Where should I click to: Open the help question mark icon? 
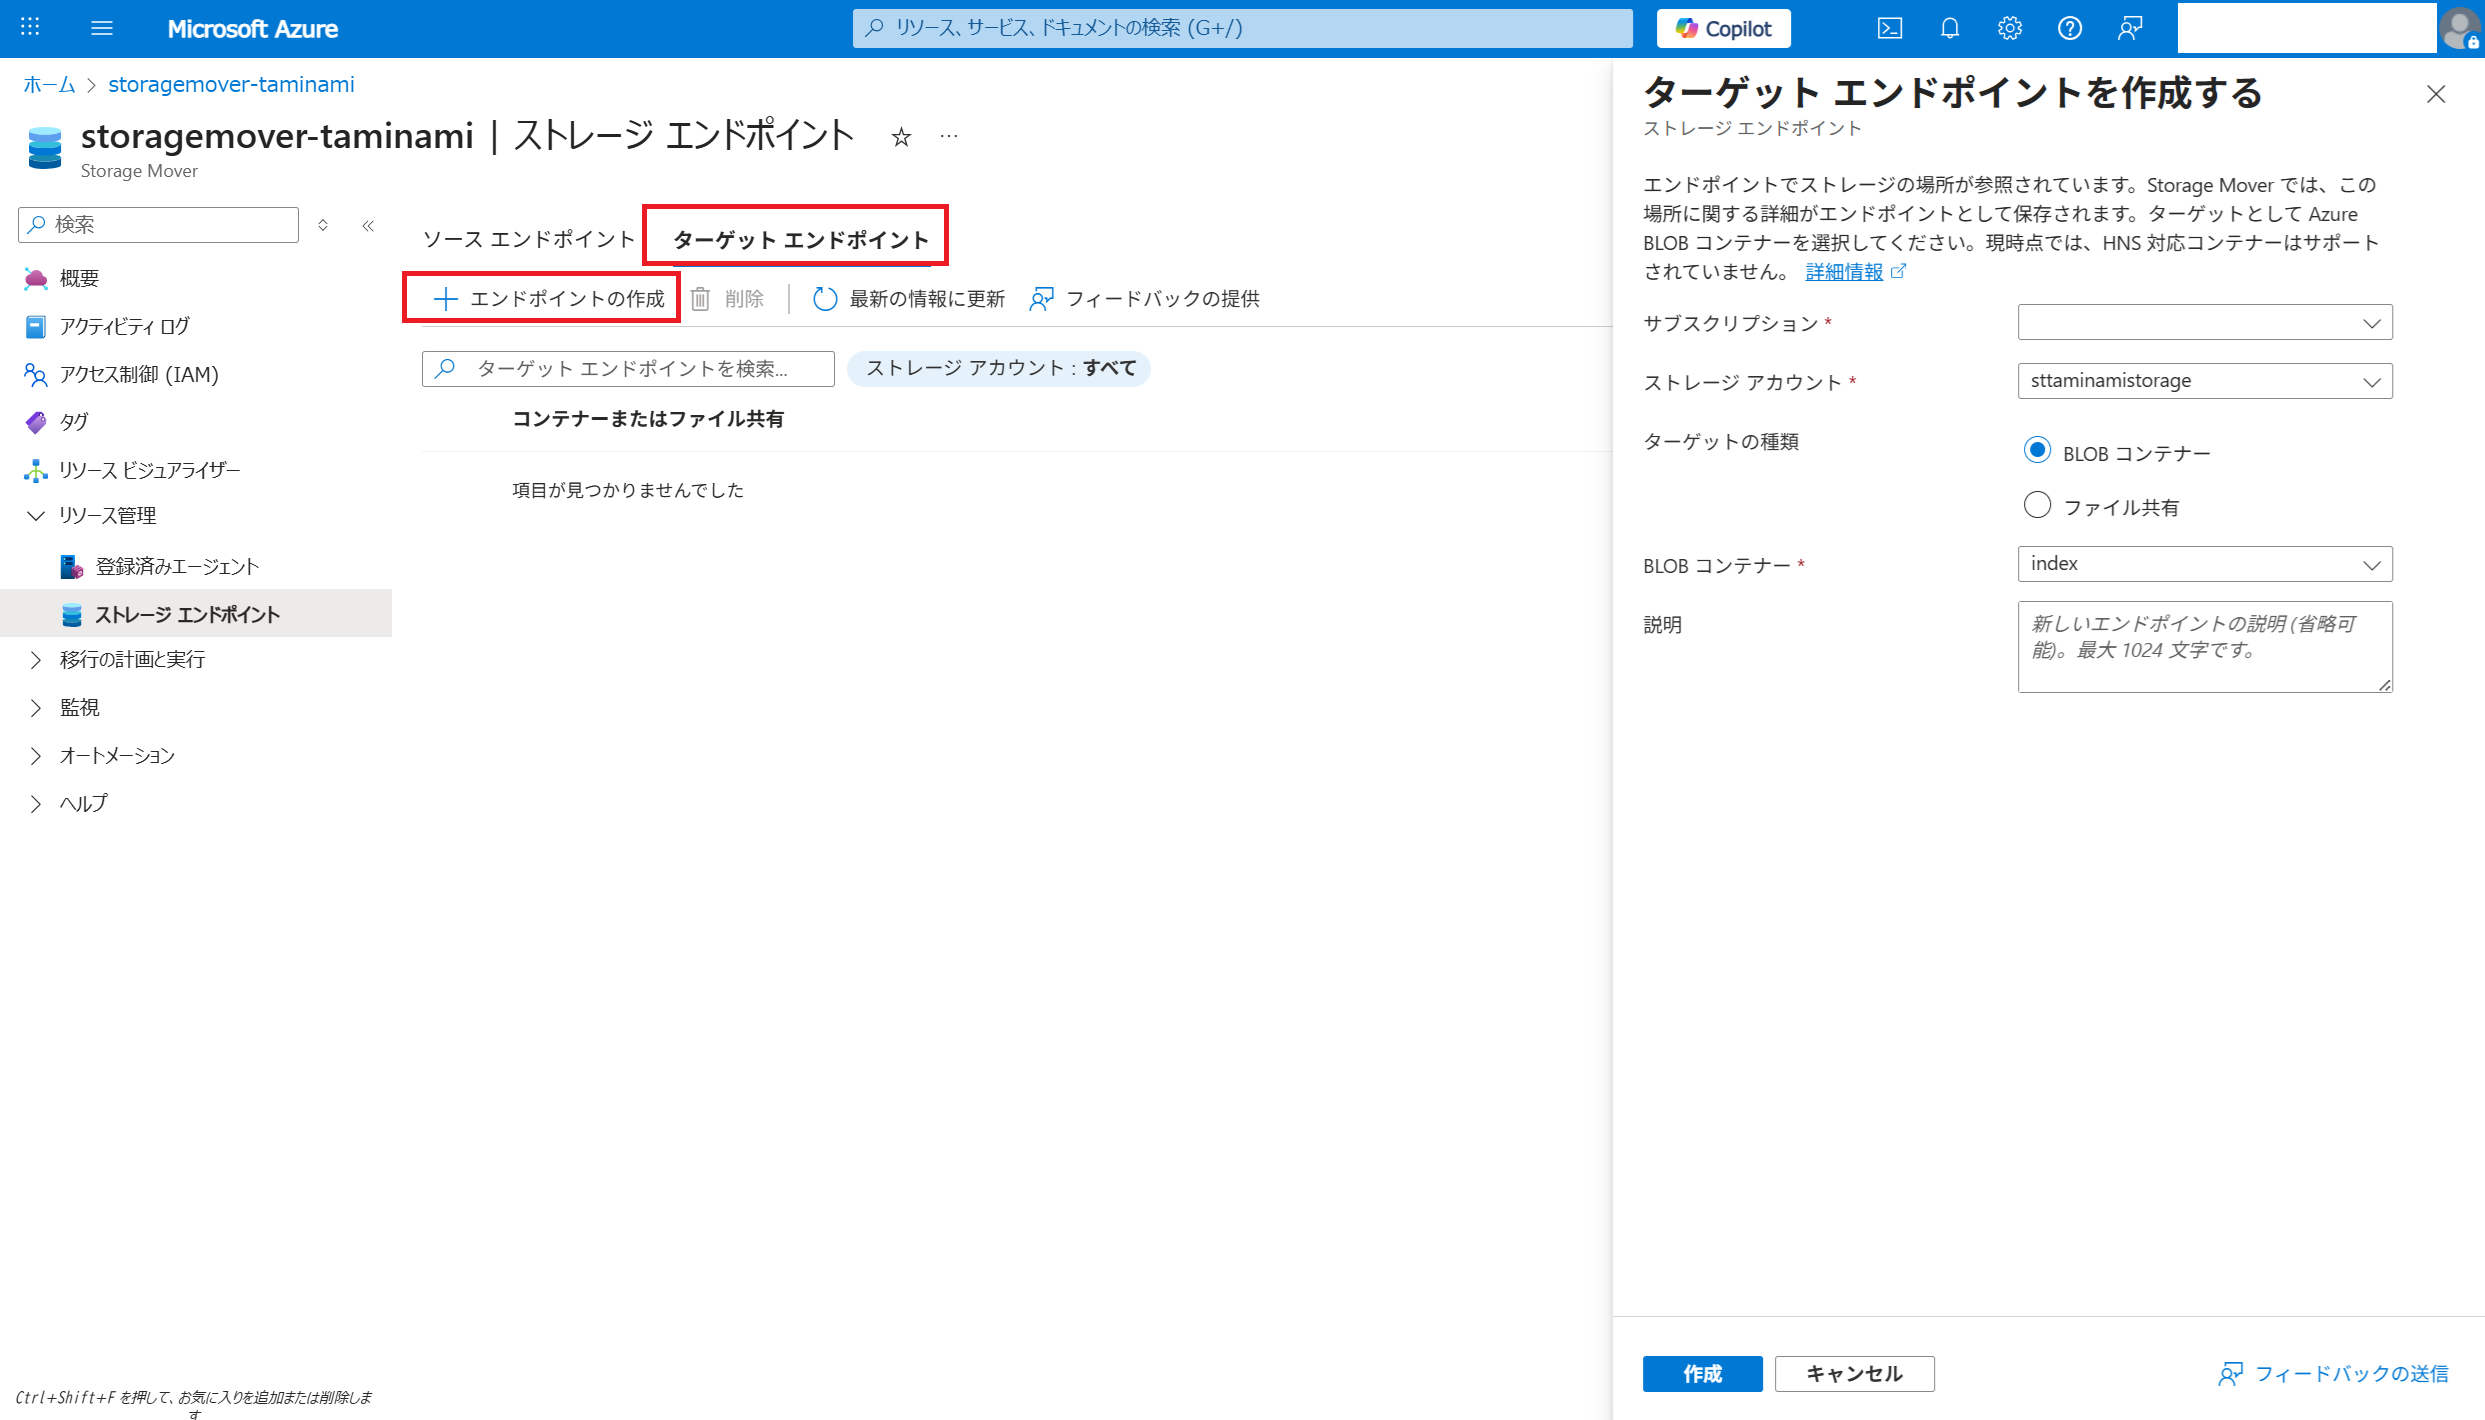pos(2070,28)
